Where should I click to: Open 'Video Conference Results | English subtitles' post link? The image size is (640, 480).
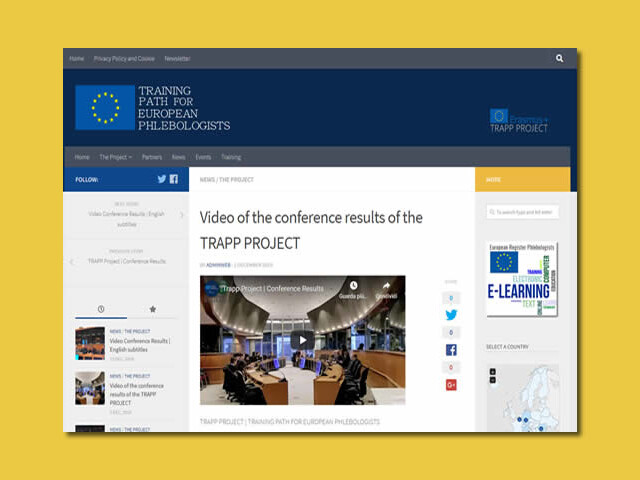(140, 345)
